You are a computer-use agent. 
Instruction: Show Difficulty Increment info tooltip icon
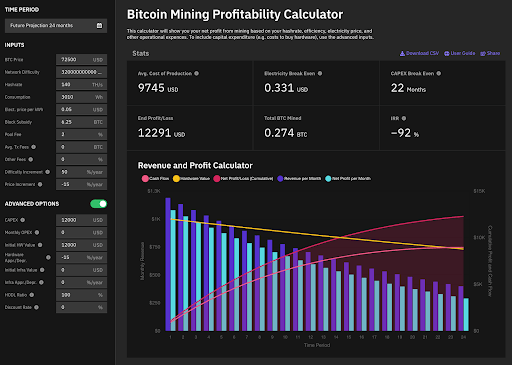tap(48, 172)
